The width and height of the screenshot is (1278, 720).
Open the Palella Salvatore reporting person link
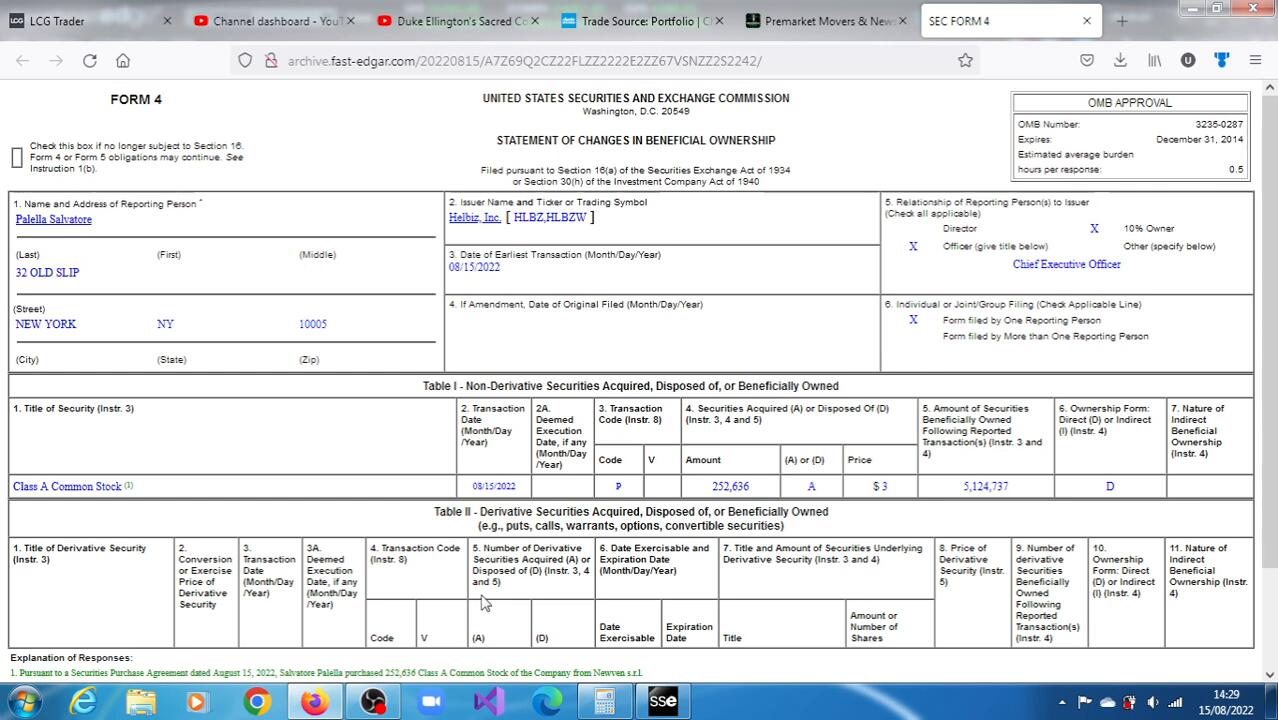point(53,219)
